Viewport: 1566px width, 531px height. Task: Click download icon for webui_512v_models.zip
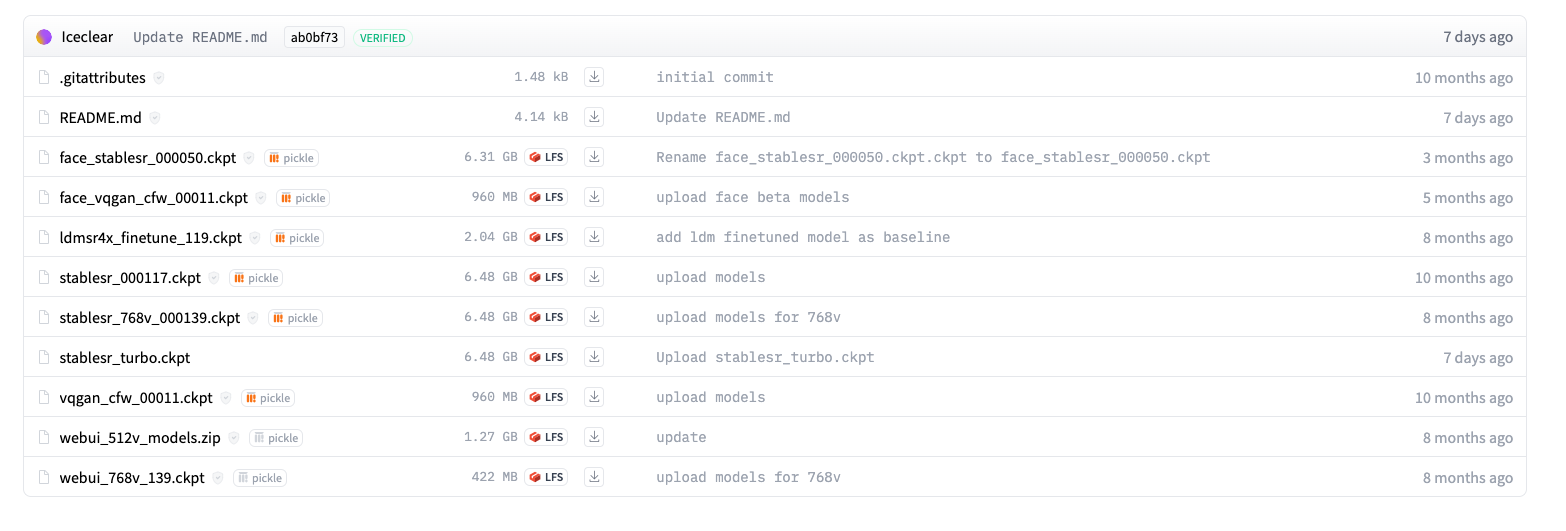coord(594,437)
